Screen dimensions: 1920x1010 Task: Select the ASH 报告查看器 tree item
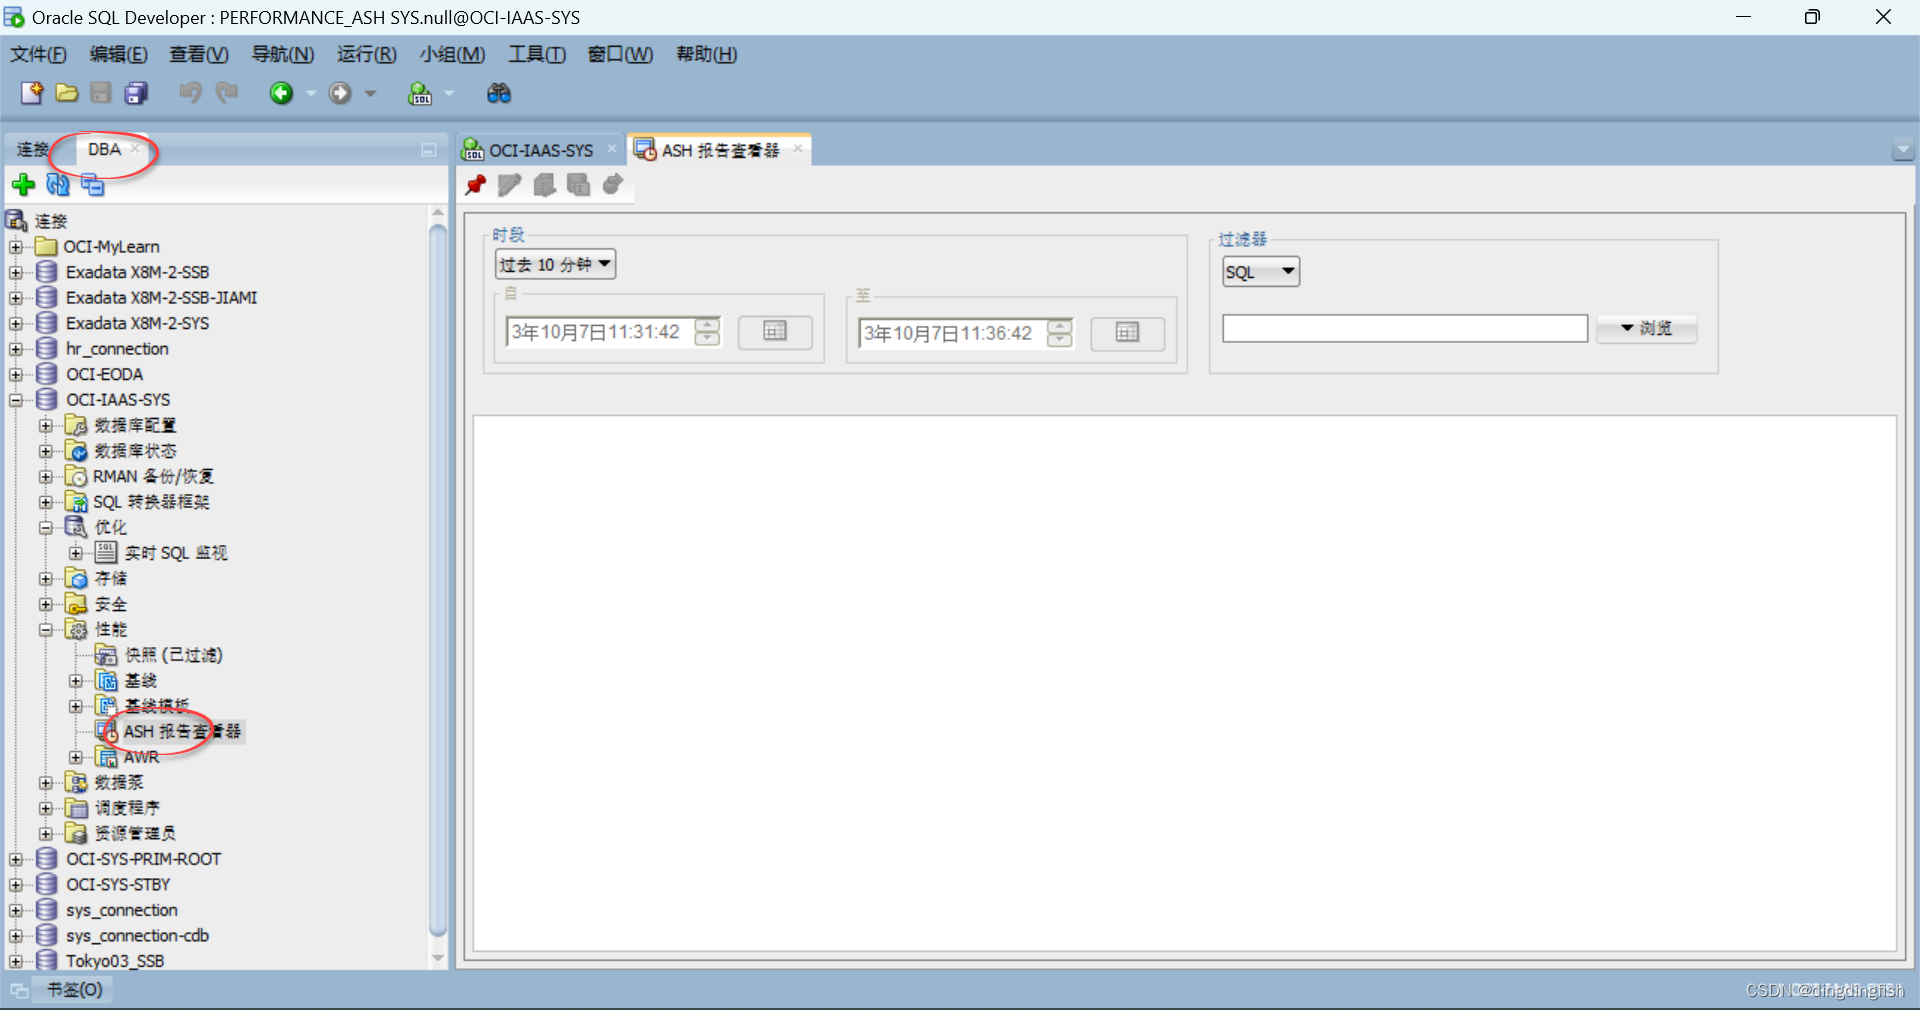pyautogui.click(x=181, y=731)
